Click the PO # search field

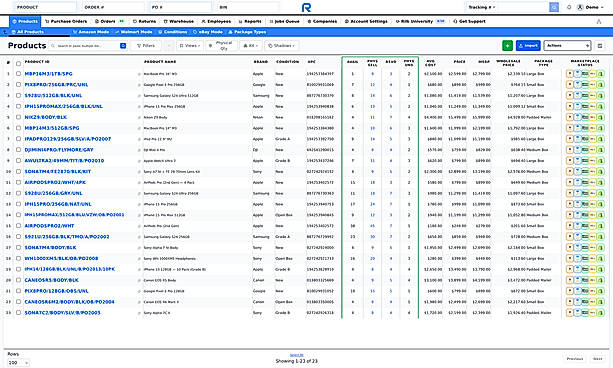[180, 7]
